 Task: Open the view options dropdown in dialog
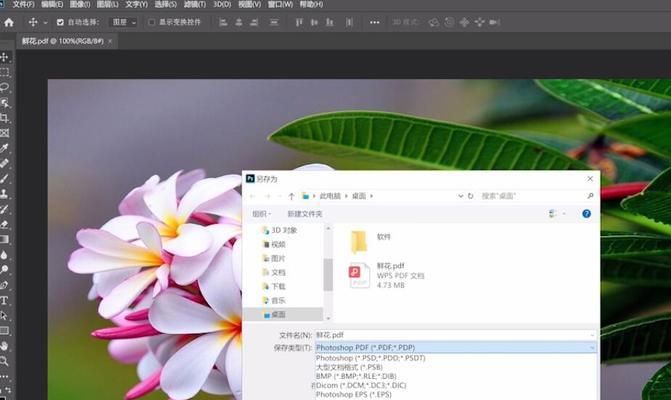tap(564, 213)
